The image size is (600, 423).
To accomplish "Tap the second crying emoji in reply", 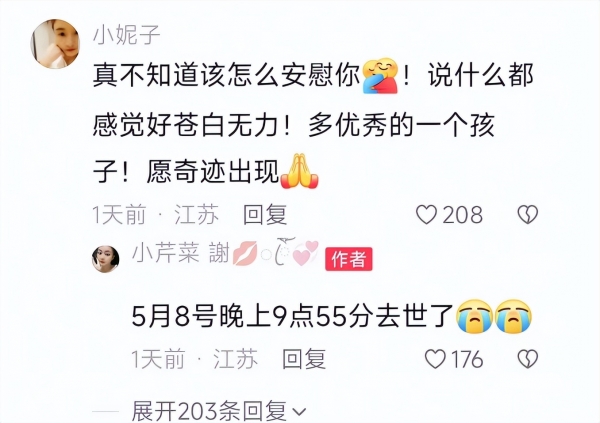I will [514, 316].
